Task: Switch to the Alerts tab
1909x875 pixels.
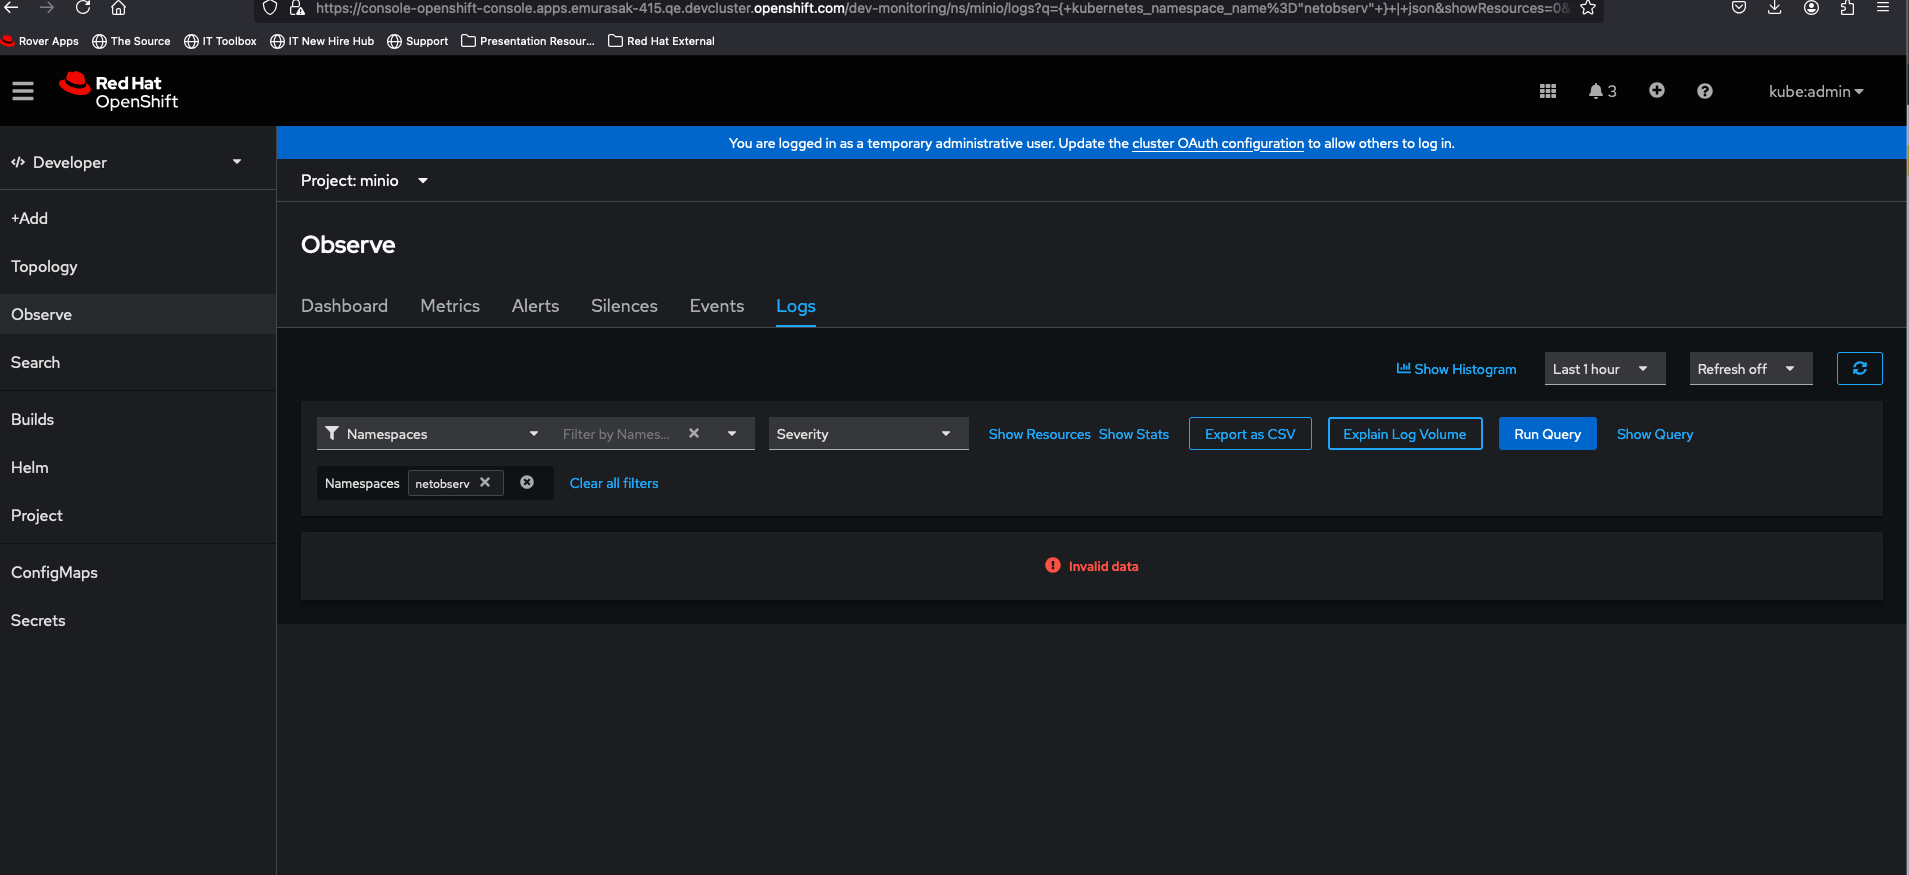Action: (535, 306)
